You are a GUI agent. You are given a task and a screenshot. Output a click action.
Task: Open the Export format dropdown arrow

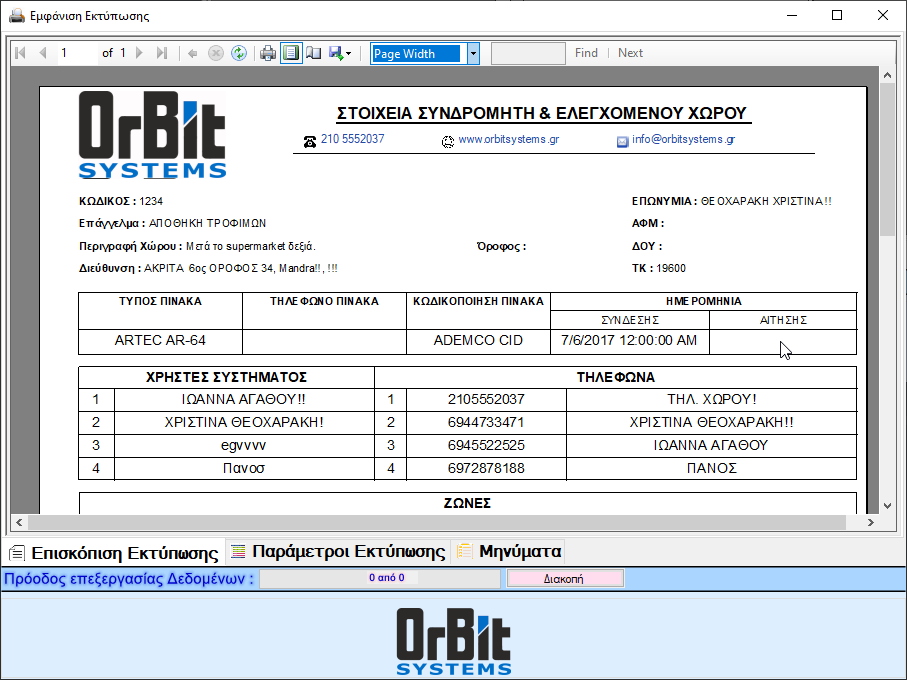point(348,54)
